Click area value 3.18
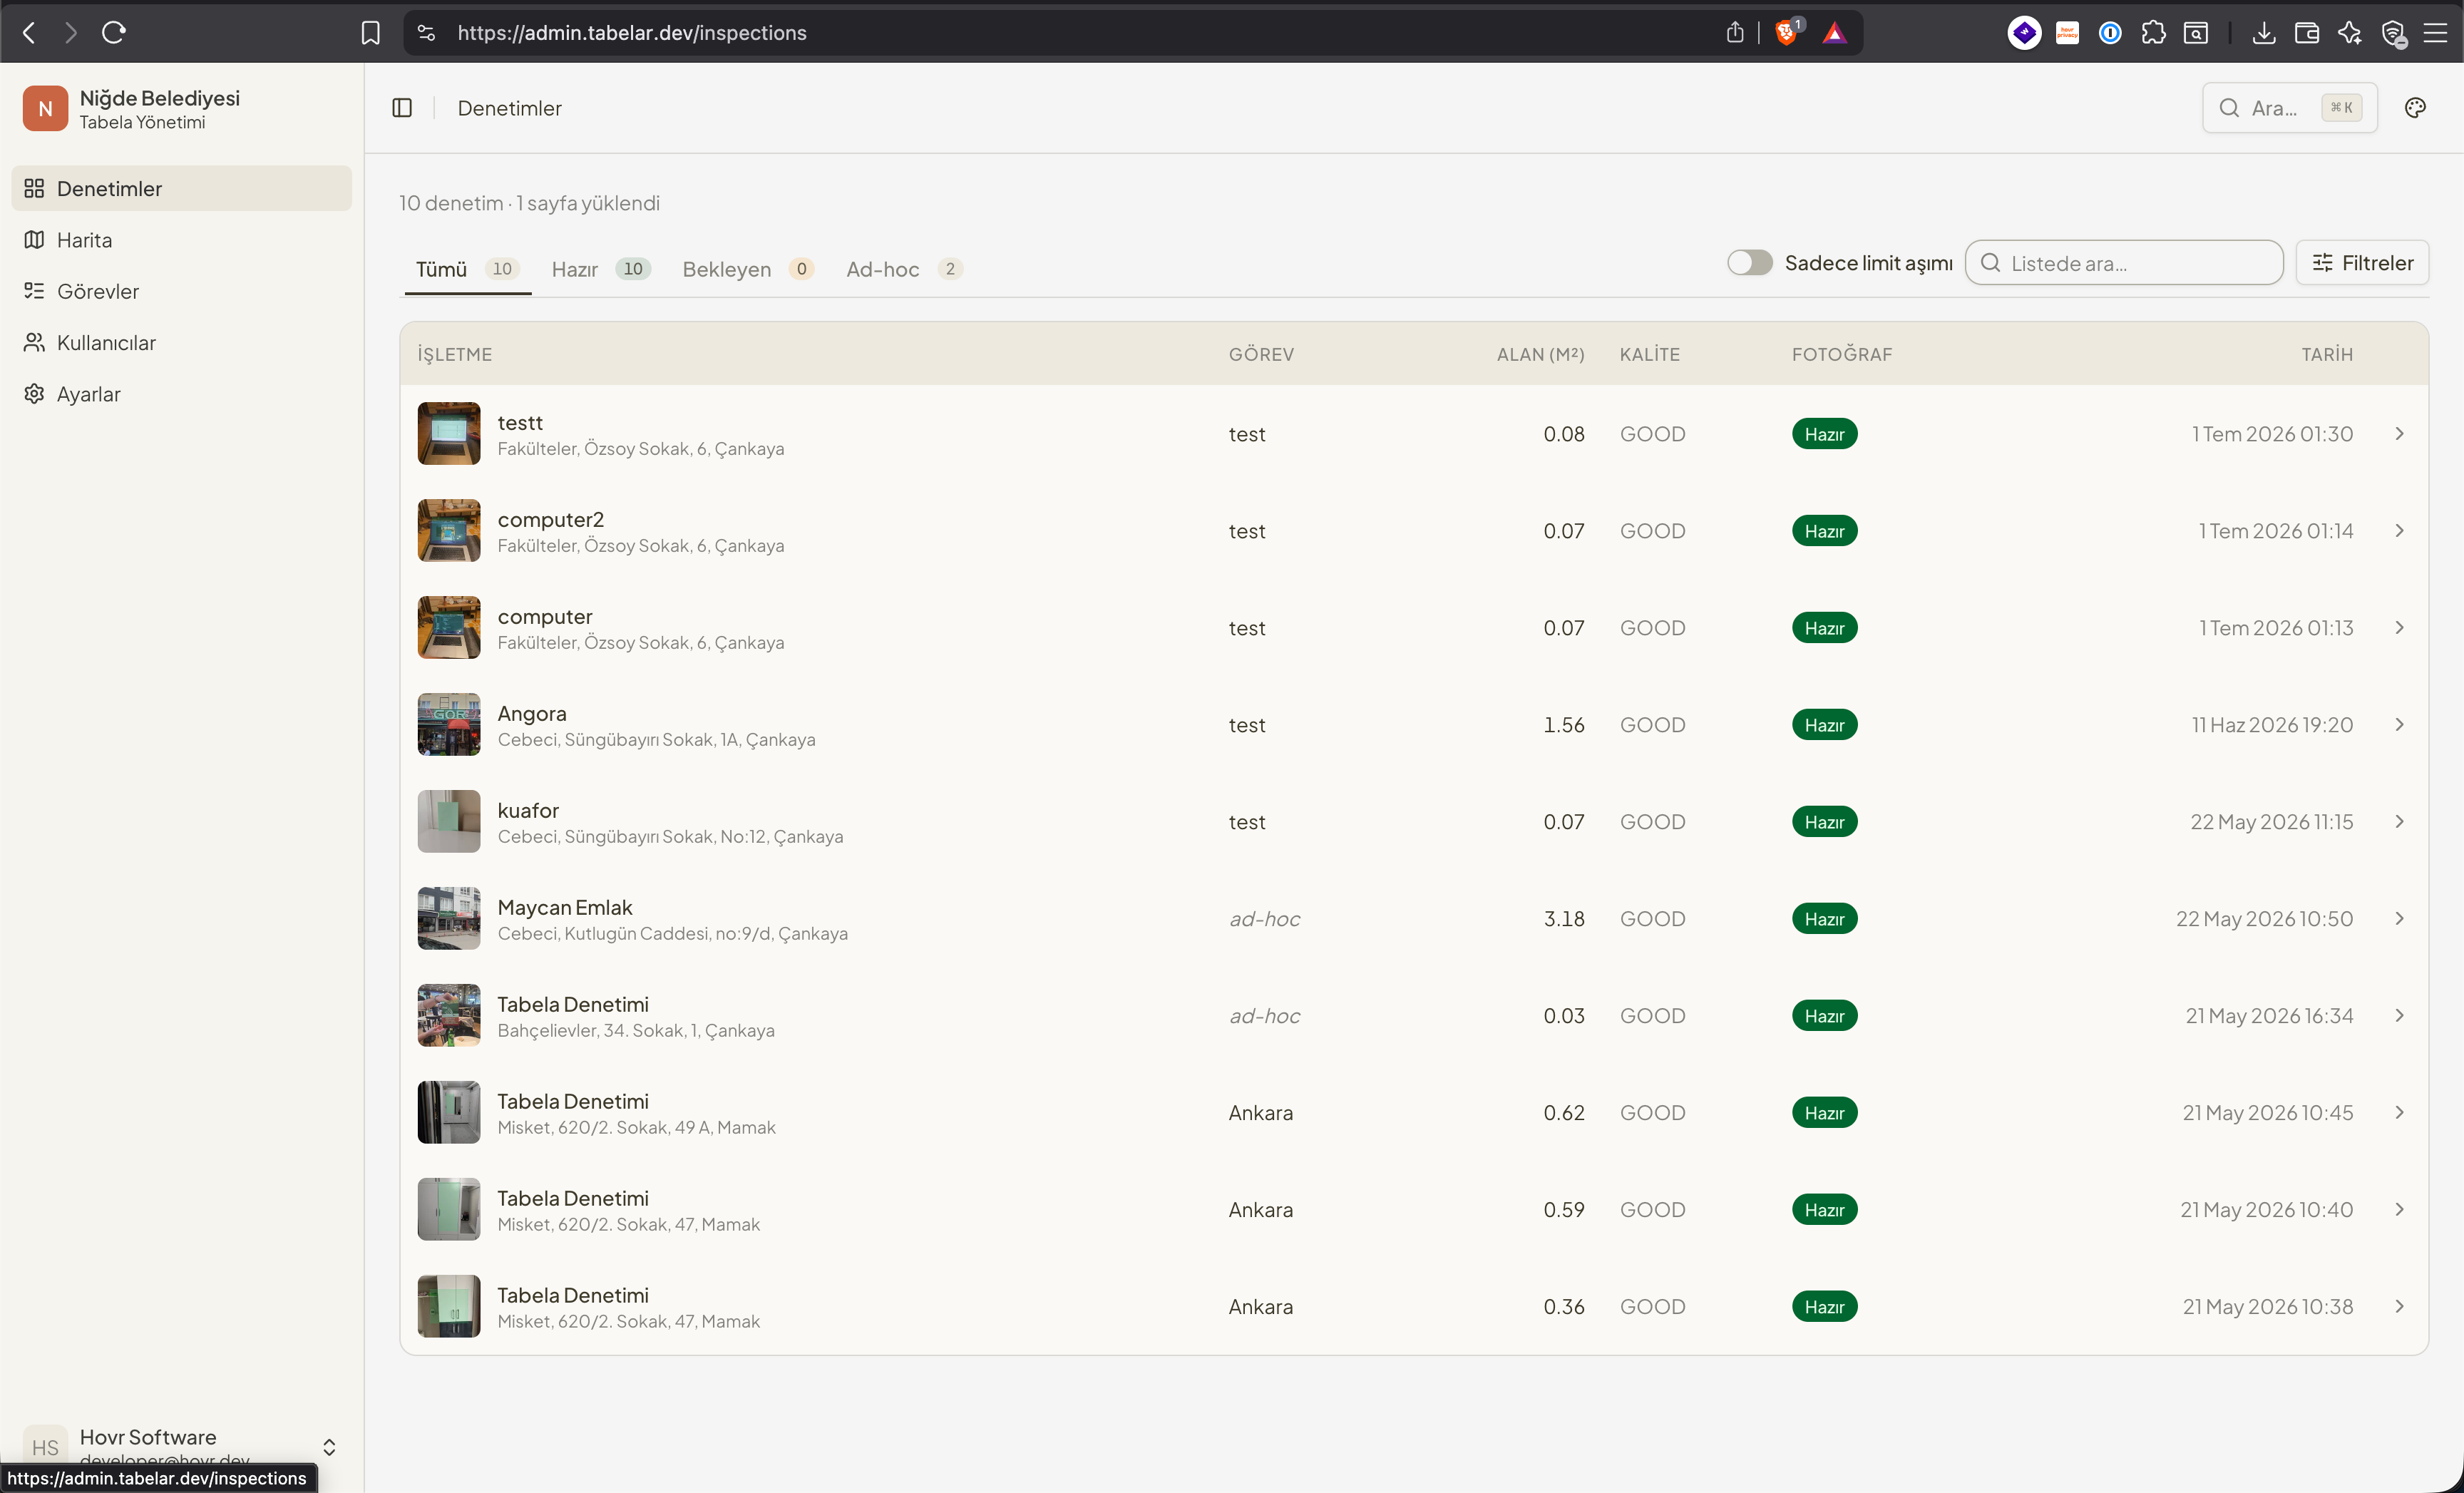This screenshot has height=1493, width=2464. coord(1564,919)
